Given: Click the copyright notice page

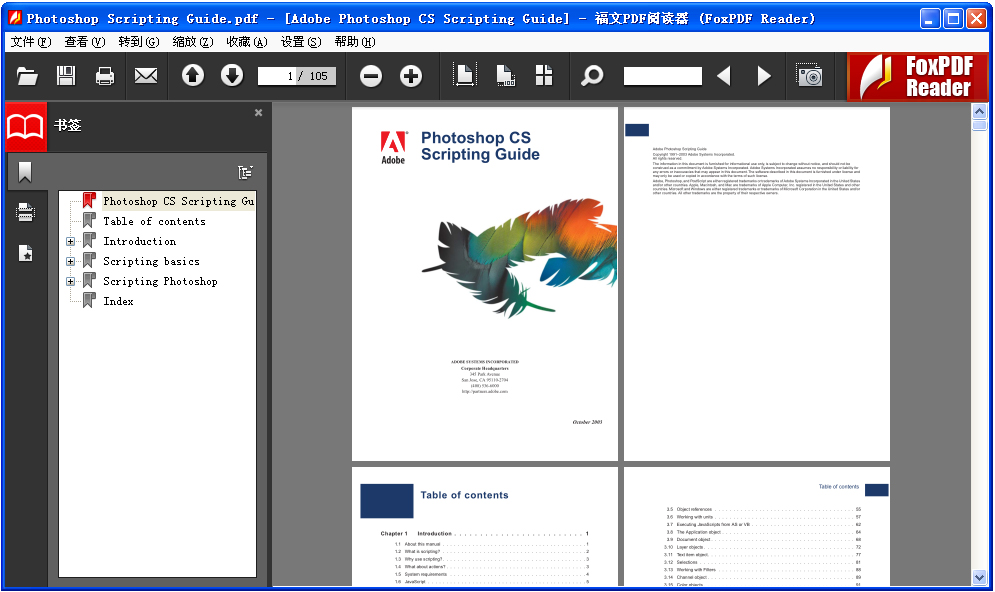Looking at the screenshot, I should coord(756,284).
